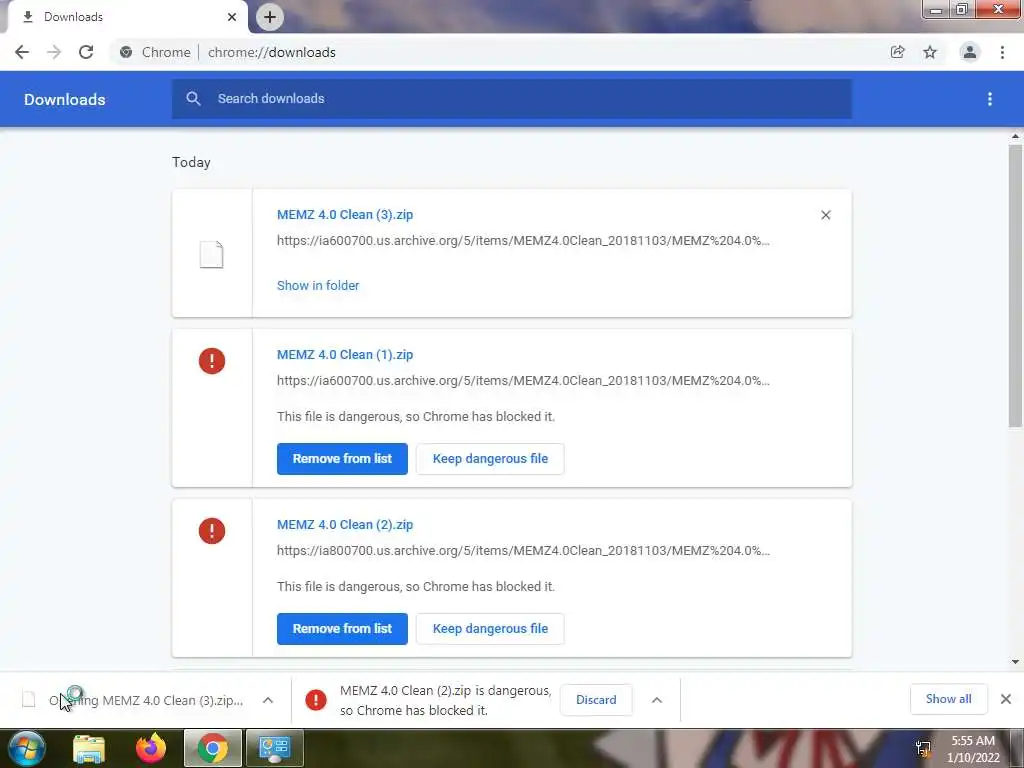
Task: Bookmark this page with the star icon
Action: [930, 52]
